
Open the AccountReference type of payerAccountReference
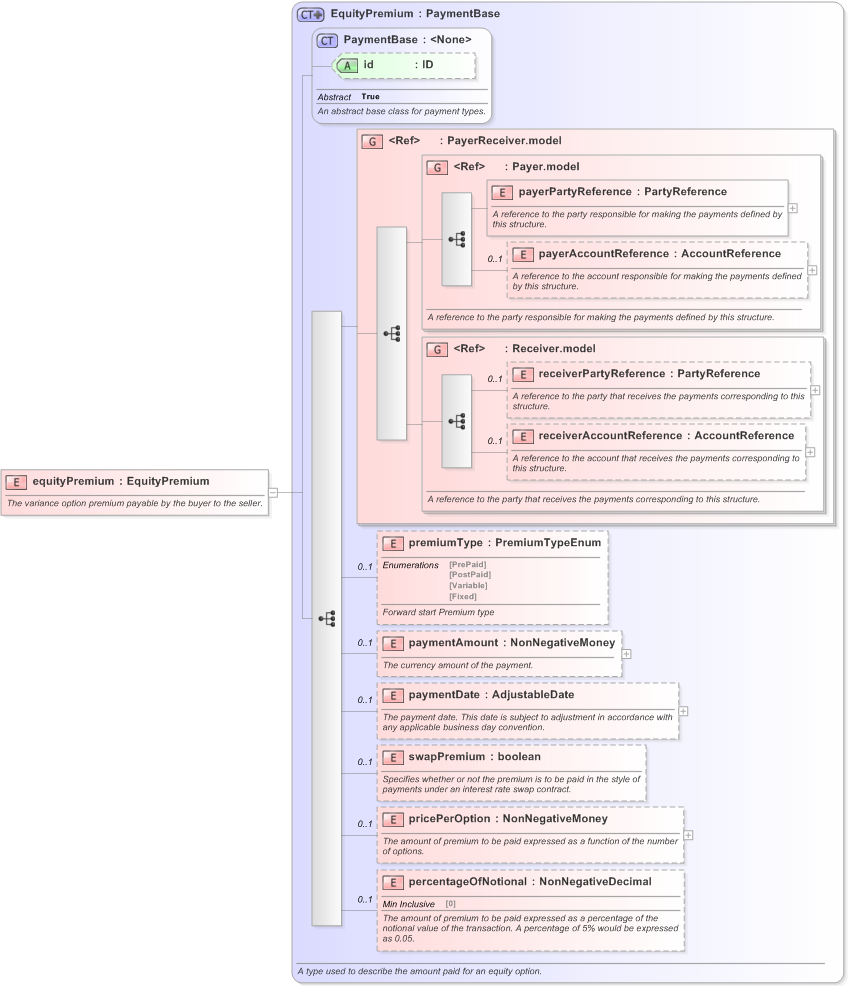coord(731,254)
